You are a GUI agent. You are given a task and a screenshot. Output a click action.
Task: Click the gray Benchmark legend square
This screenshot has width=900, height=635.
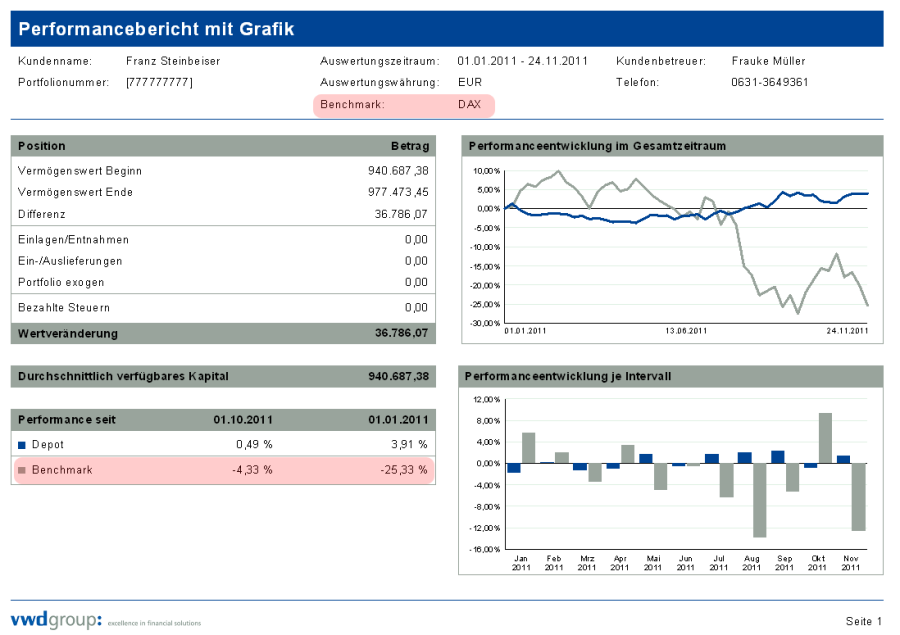pos(22,470)
